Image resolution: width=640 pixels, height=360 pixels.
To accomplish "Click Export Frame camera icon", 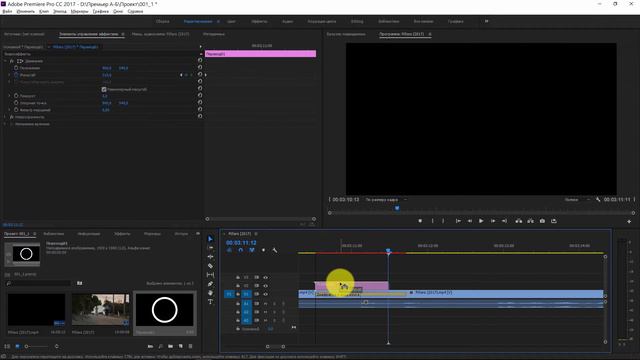I will point(542,221).
